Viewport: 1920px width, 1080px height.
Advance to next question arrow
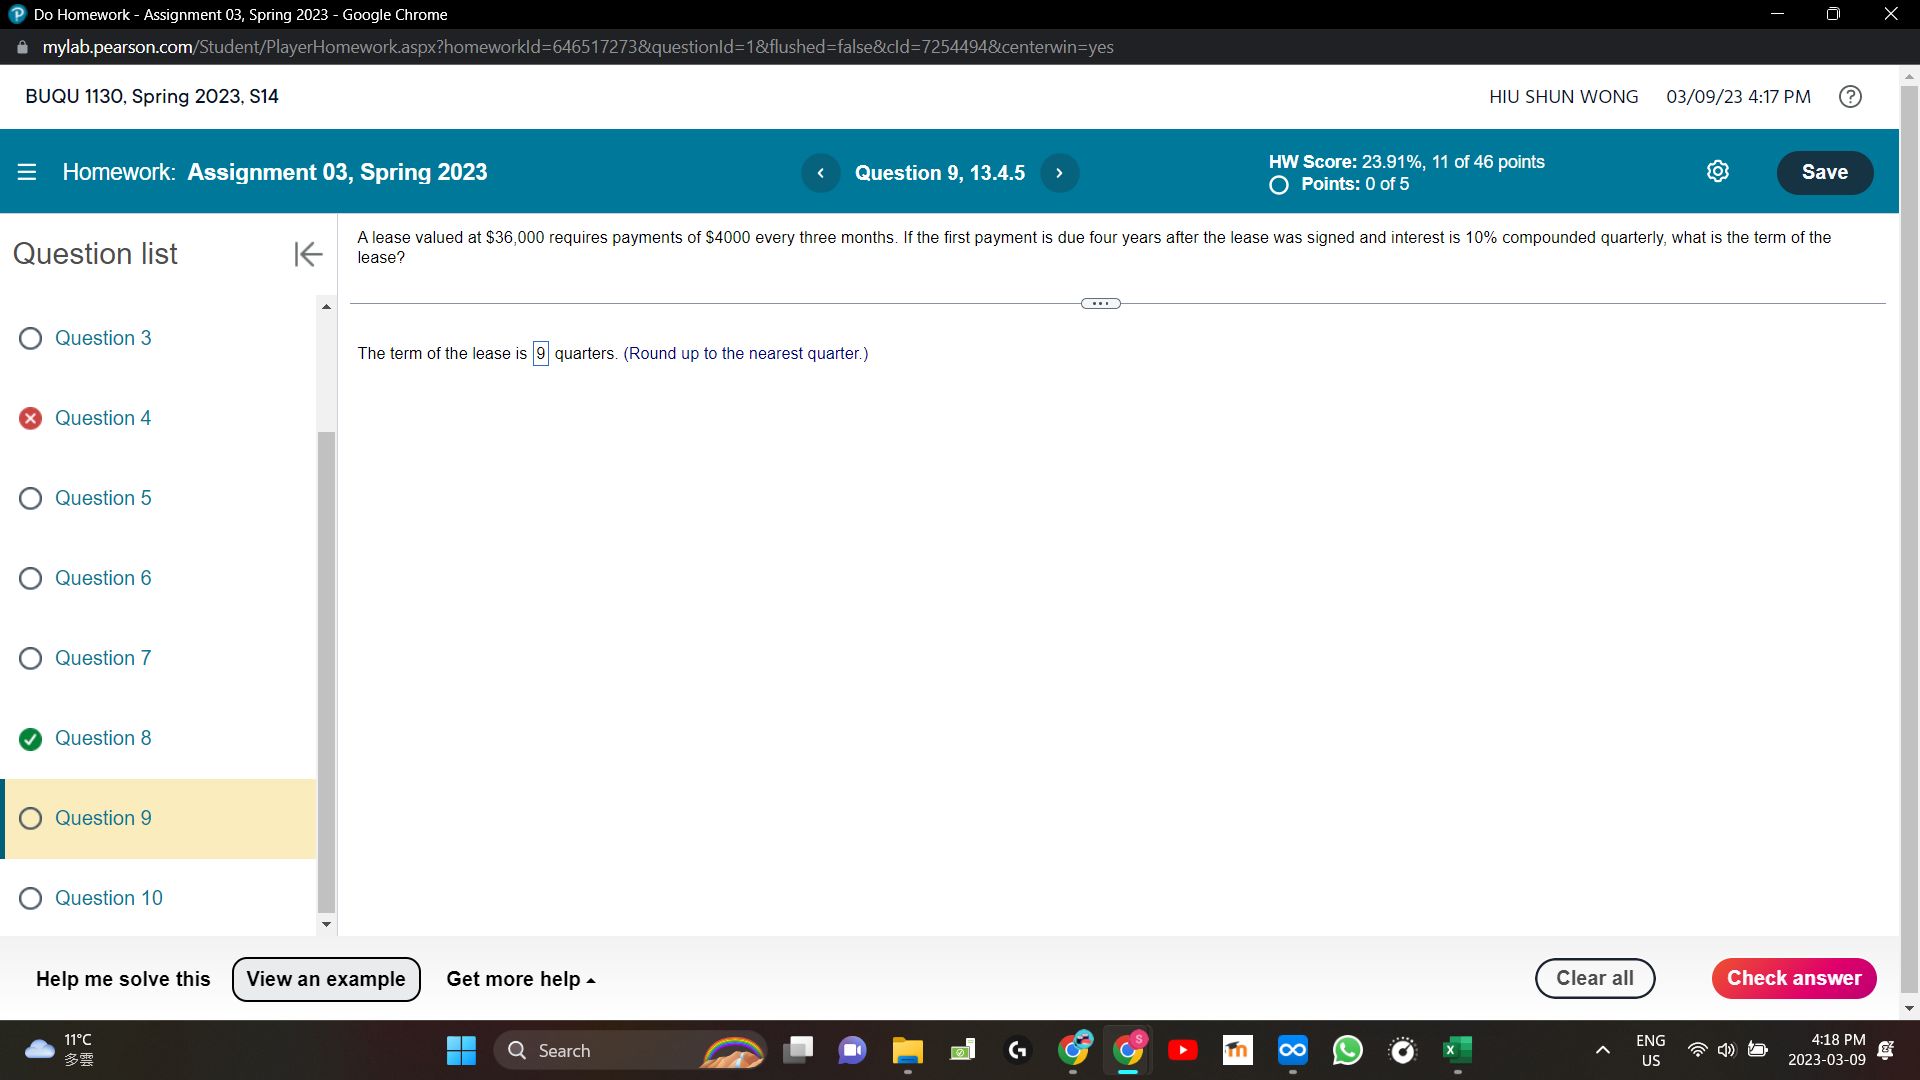click(1059, 173)
